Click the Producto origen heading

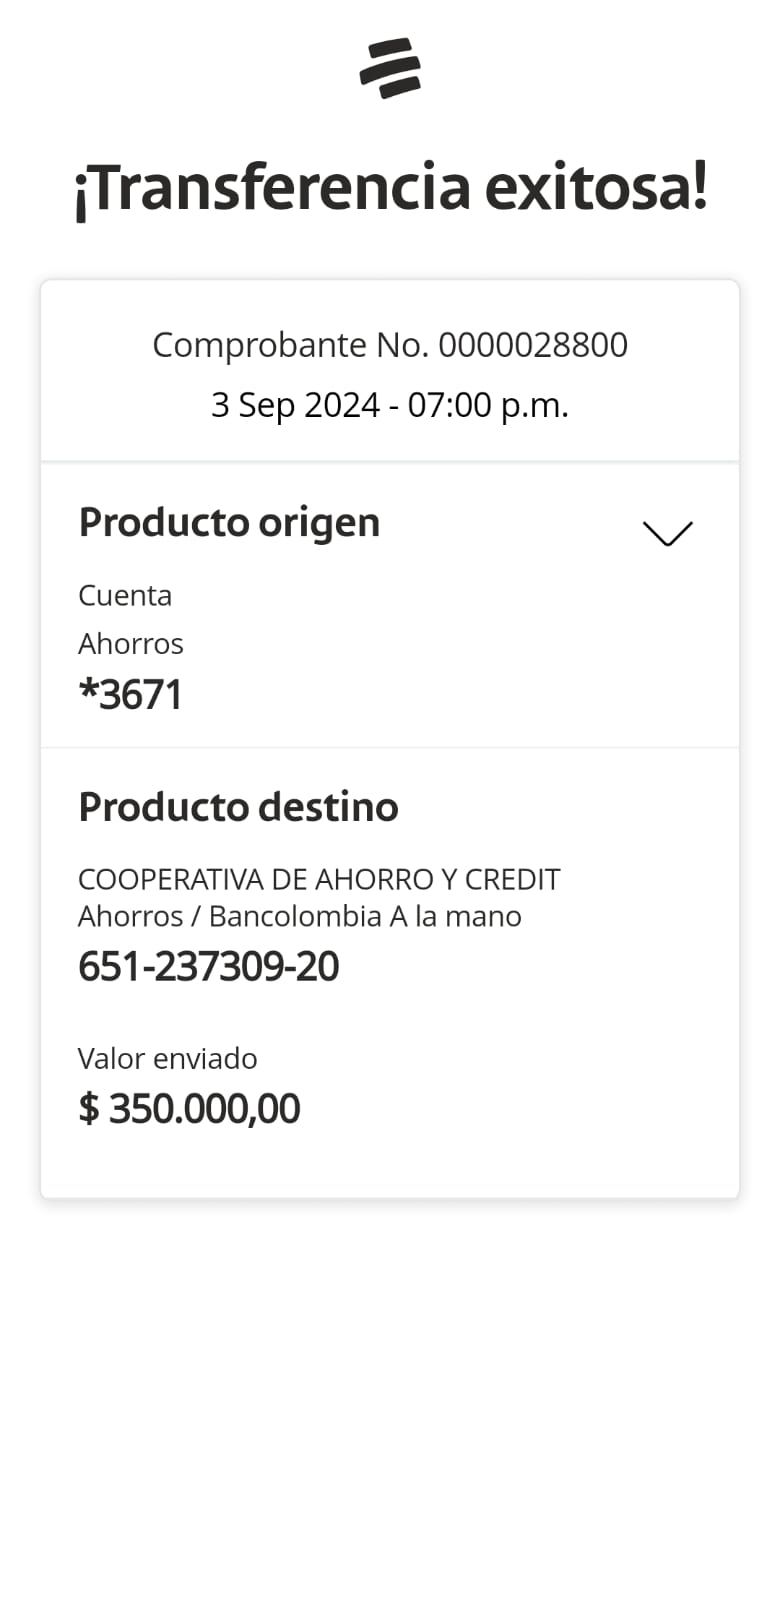(x=229, y=522)
